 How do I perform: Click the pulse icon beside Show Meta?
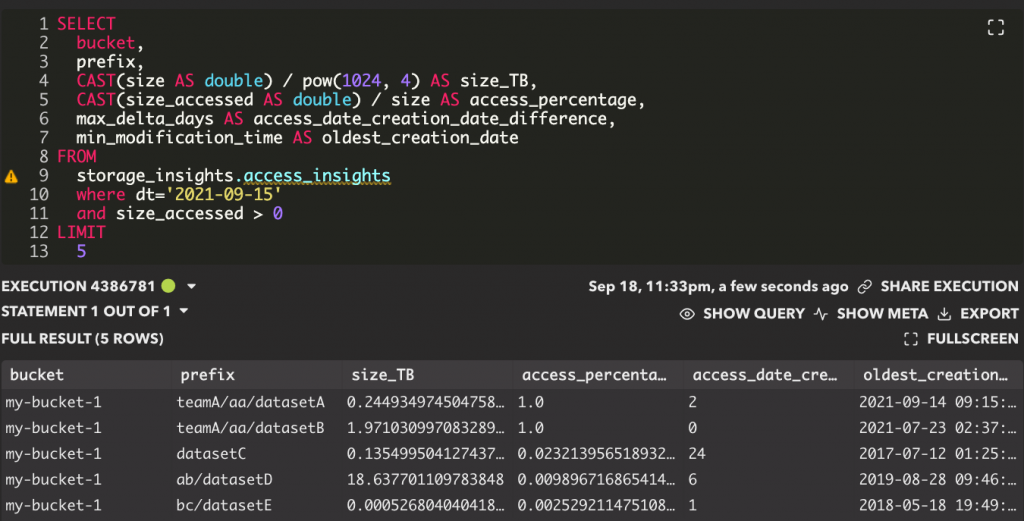click(821, 314)
